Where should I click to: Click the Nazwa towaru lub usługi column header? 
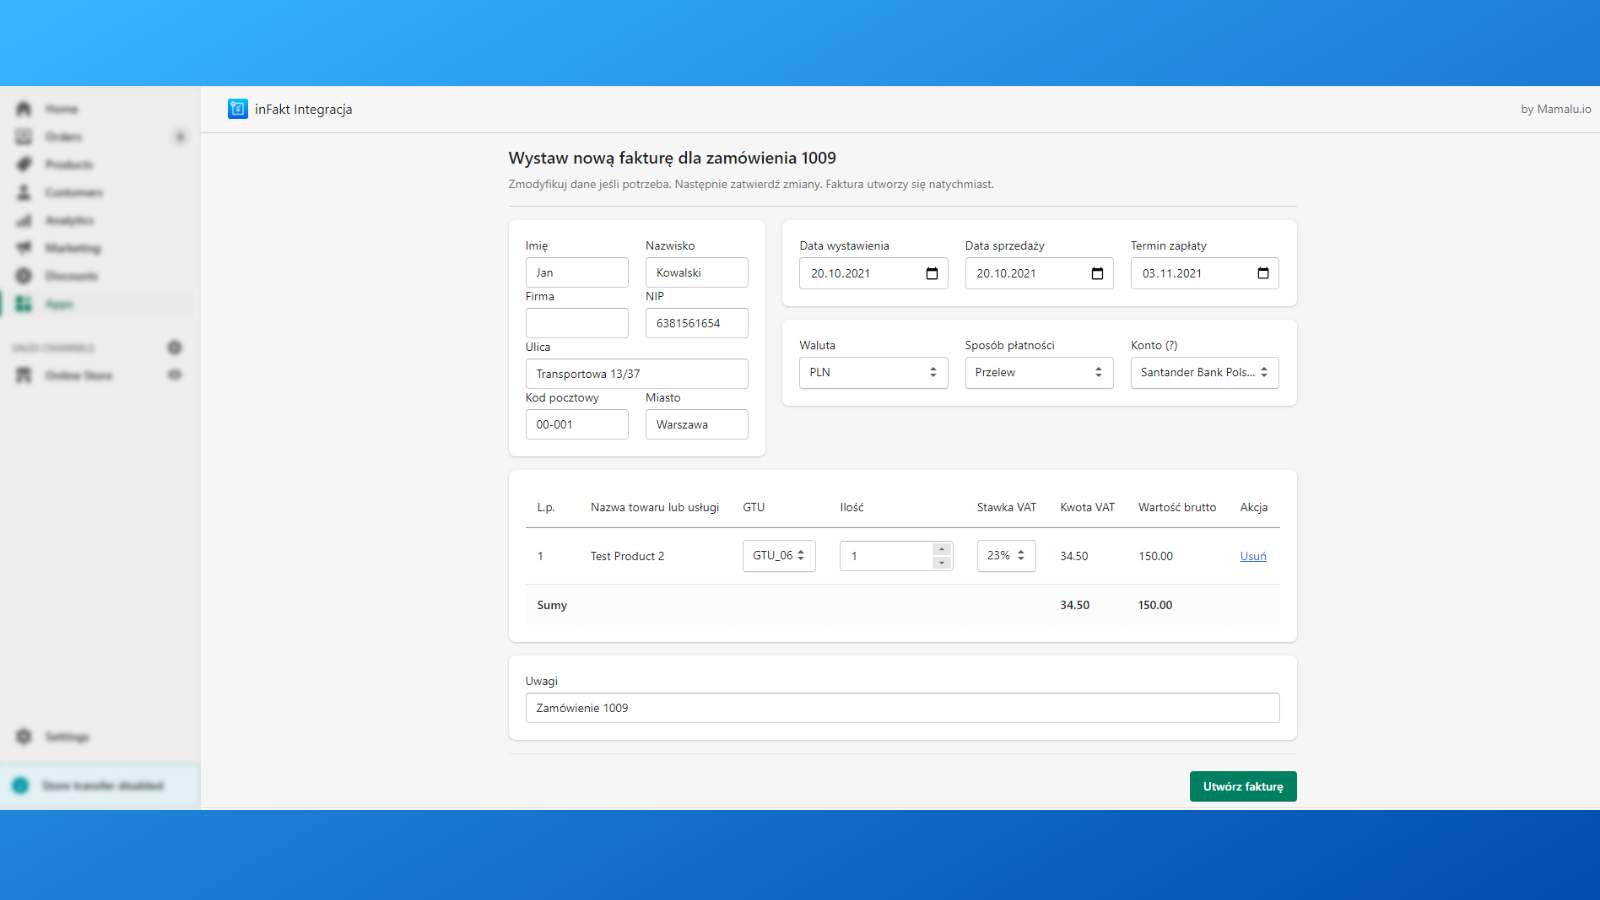point(655,507)
